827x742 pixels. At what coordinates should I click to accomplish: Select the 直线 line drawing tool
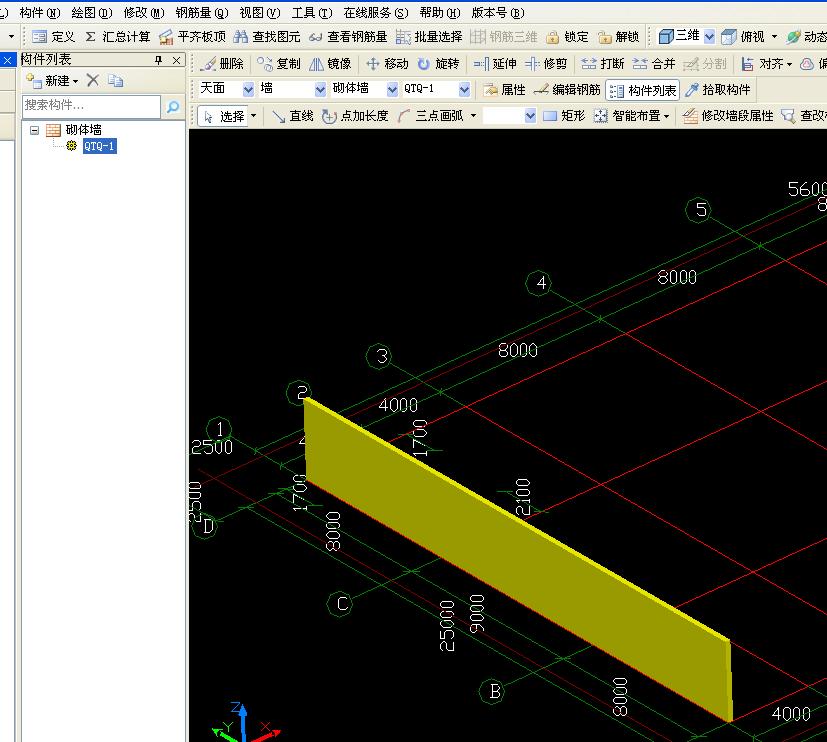click(x=293, y=115)
